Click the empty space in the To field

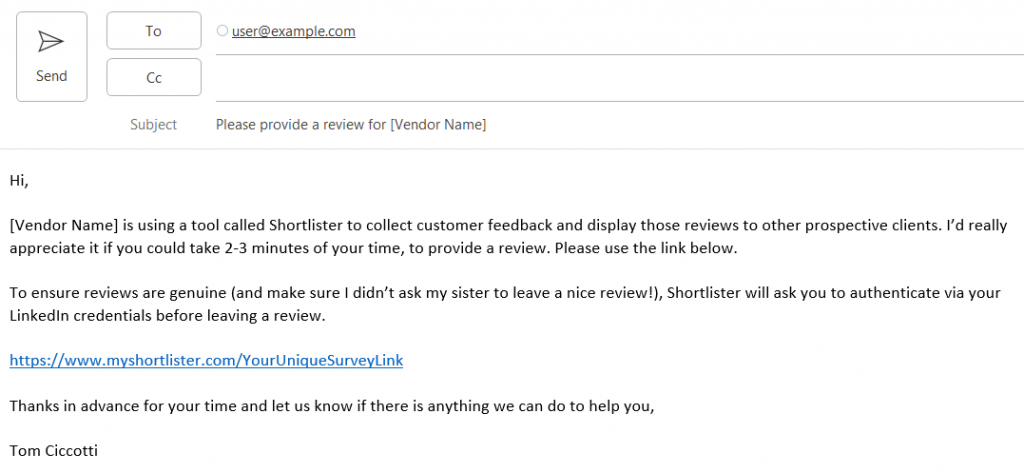click(650, 32)
